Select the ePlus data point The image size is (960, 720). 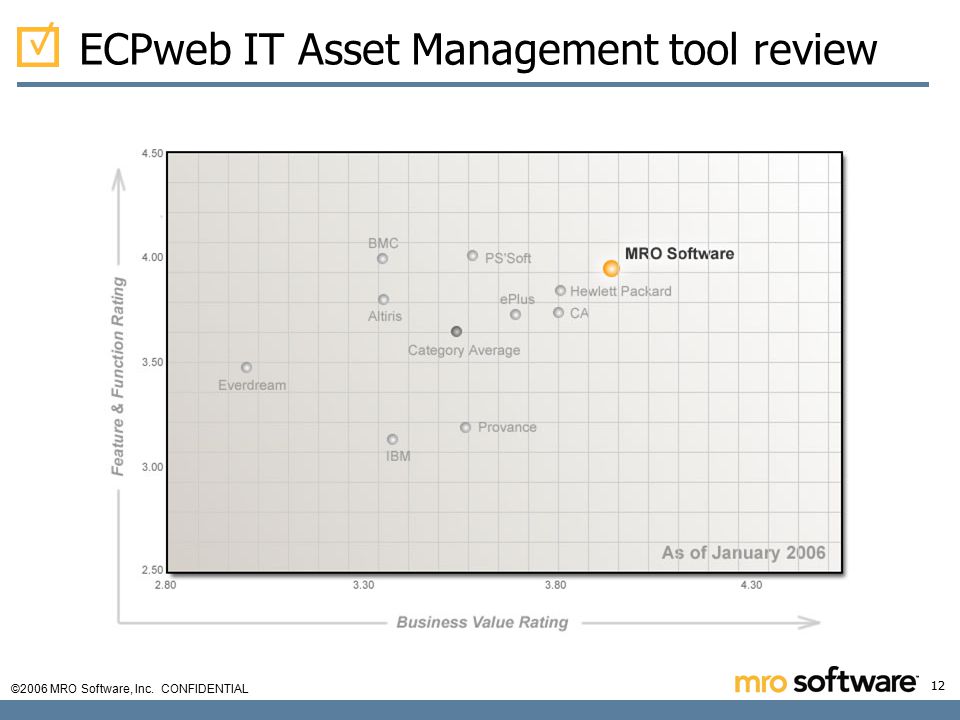[x=516, y=314]
